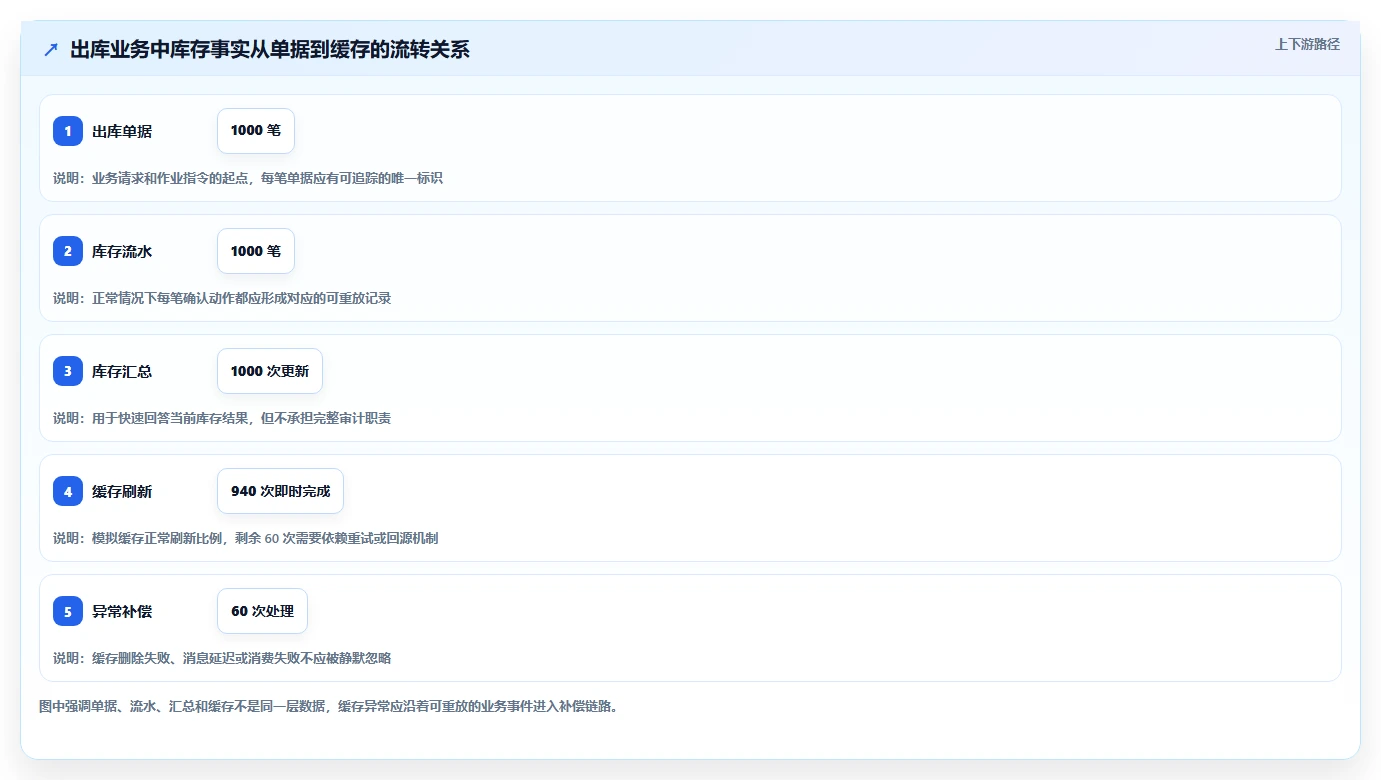The image size is (1381, 780).
Task: Click the 上下游路径 label at top right
Action: pyautogui.click(x=1307, y=44)
